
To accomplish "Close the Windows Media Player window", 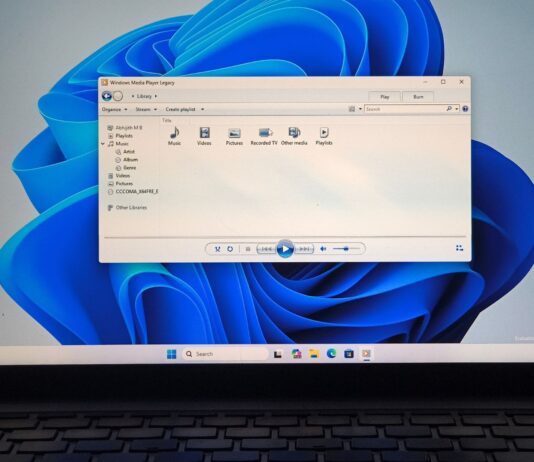I will click(x=461, y=82).
